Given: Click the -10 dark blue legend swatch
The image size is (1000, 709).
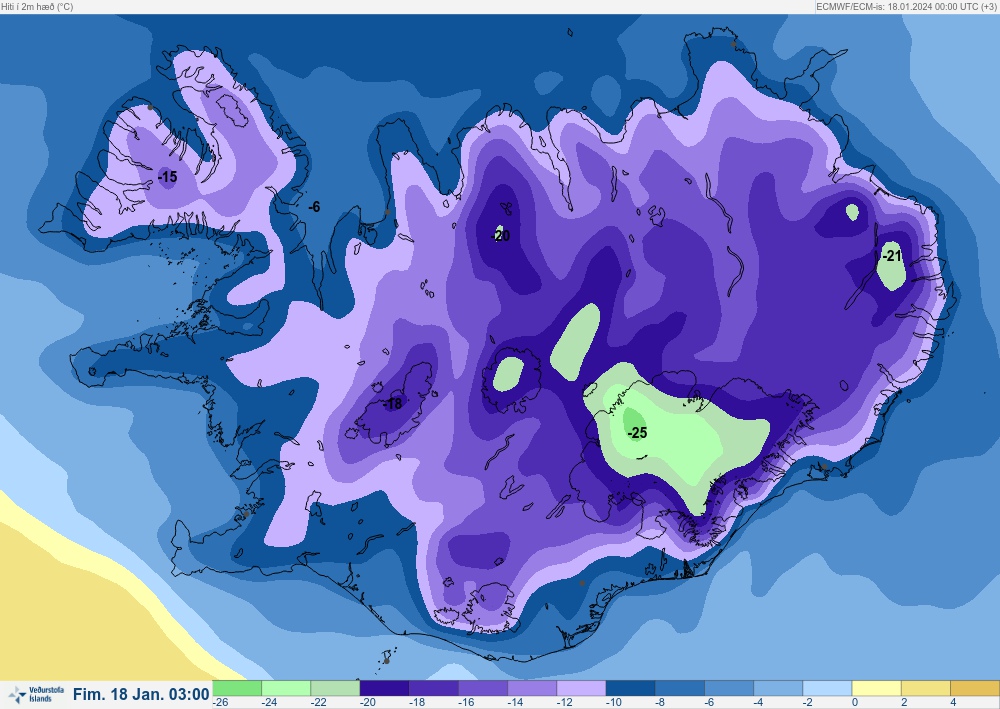Looking at the screenshot, I should [x=630, y=688].
